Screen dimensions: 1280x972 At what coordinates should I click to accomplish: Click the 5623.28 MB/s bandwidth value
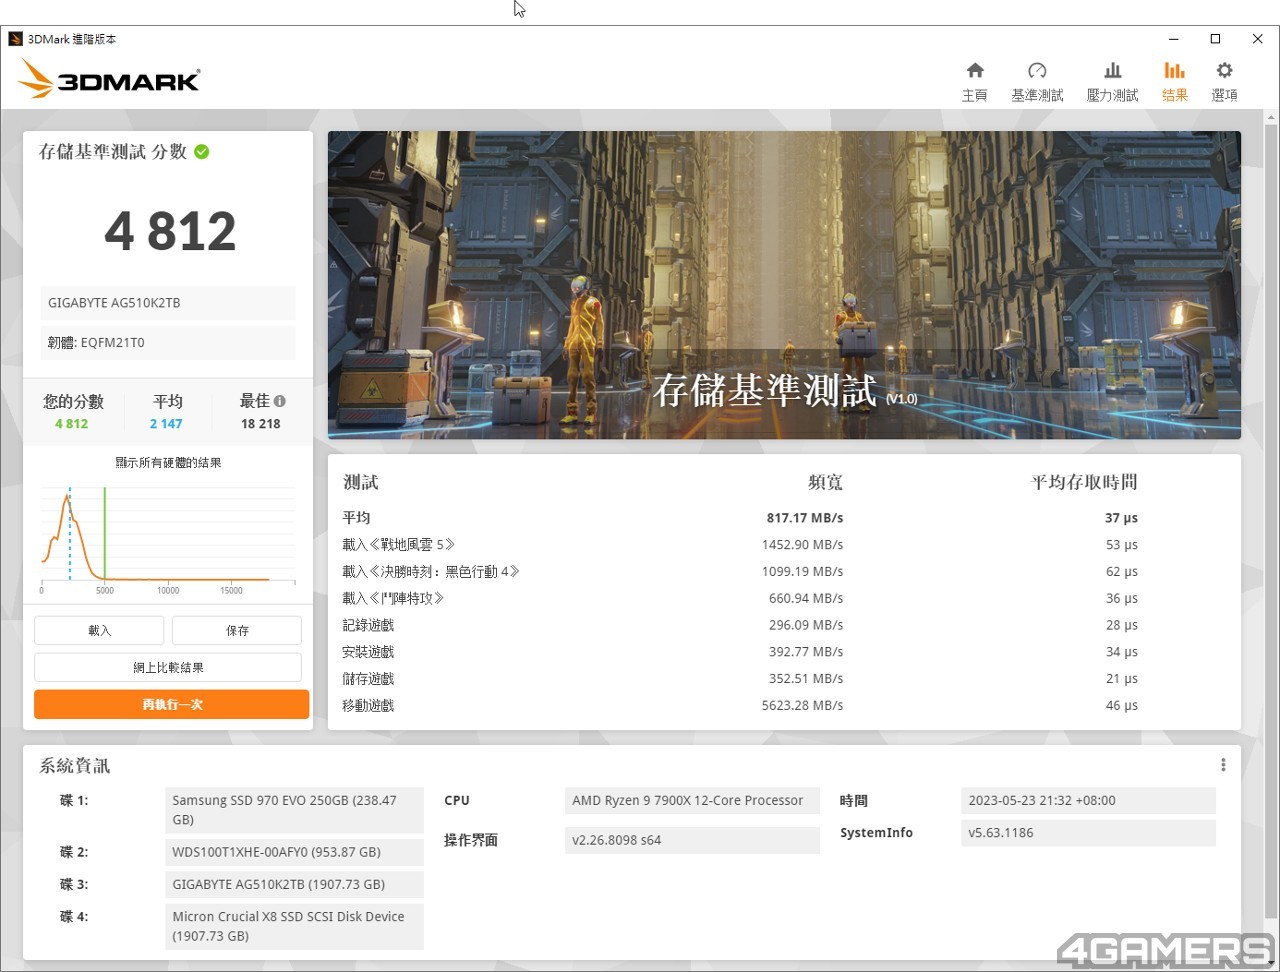(802, 705)
